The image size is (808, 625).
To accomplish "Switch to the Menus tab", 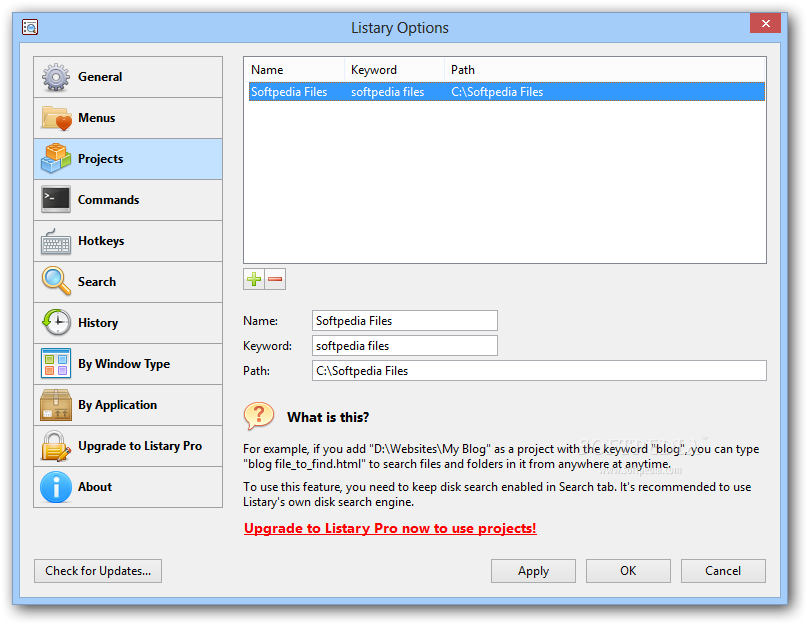I will click(x=128, y=118).
